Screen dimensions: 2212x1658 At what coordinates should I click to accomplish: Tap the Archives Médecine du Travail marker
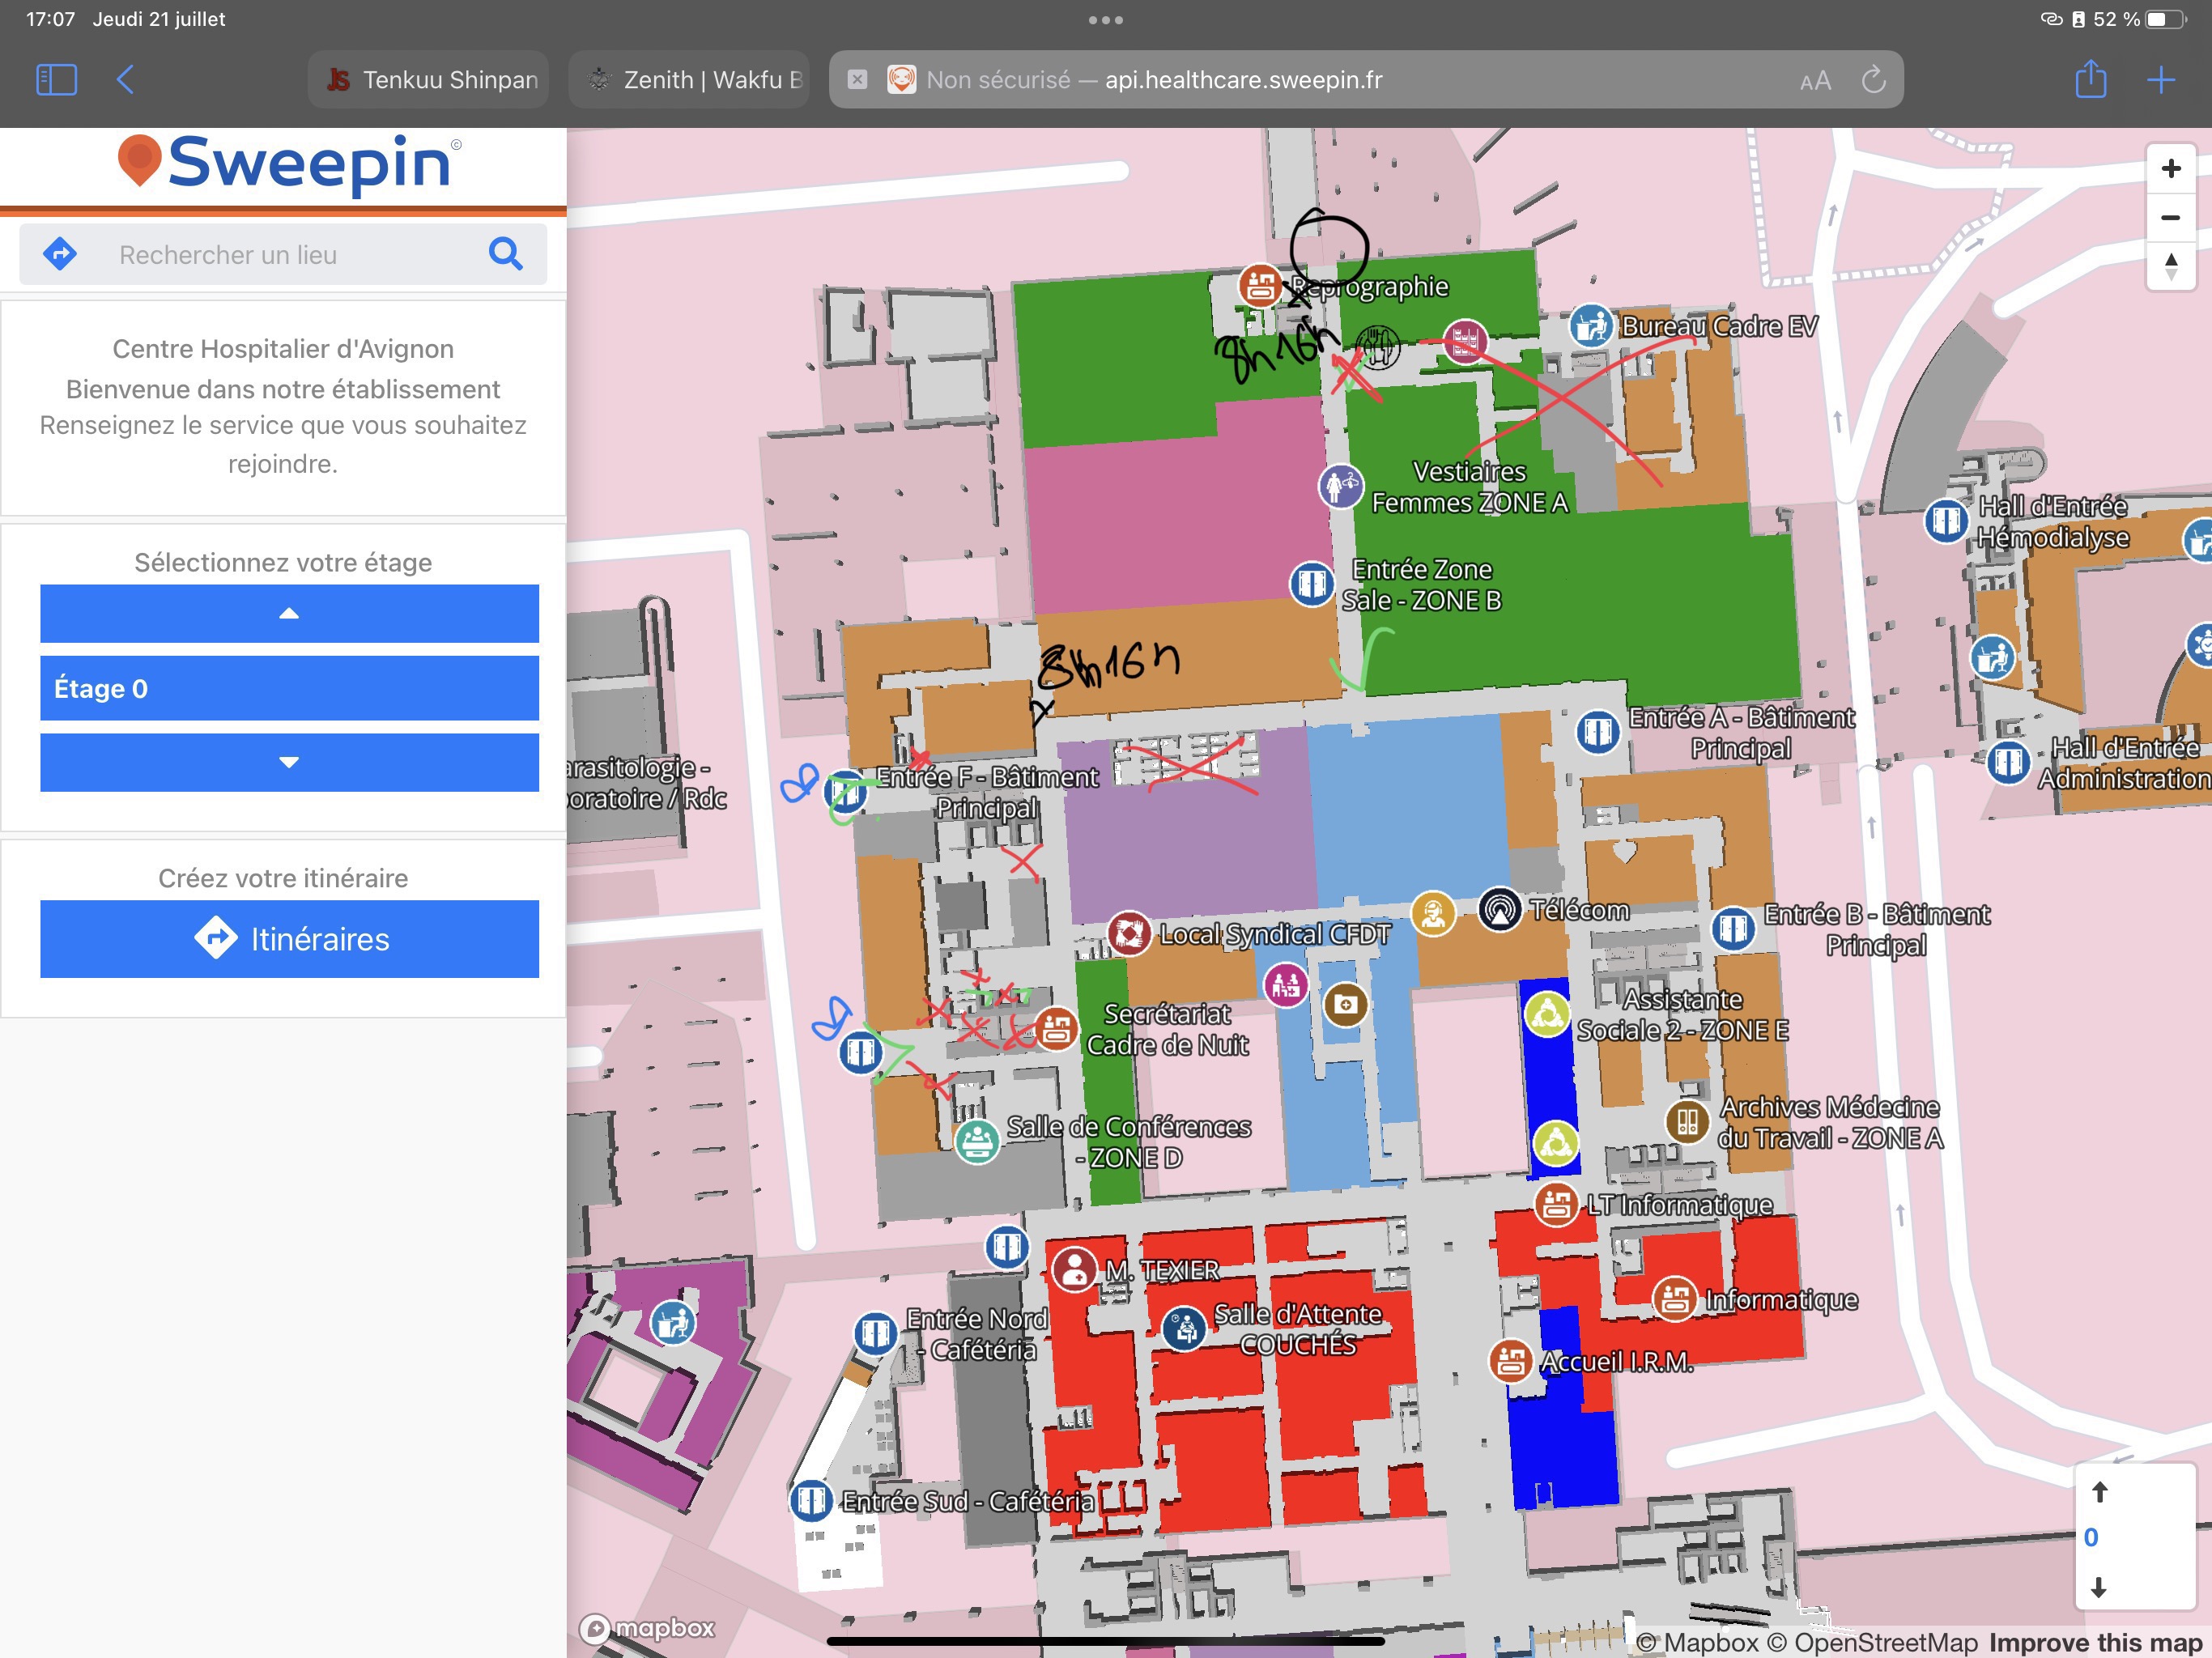[x=1687, y=1121]
